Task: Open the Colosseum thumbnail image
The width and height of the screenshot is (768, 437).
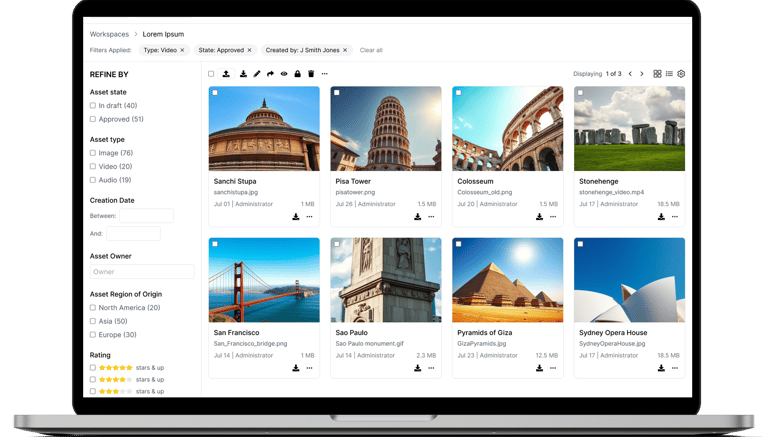Action: click(x=507, y=129)
